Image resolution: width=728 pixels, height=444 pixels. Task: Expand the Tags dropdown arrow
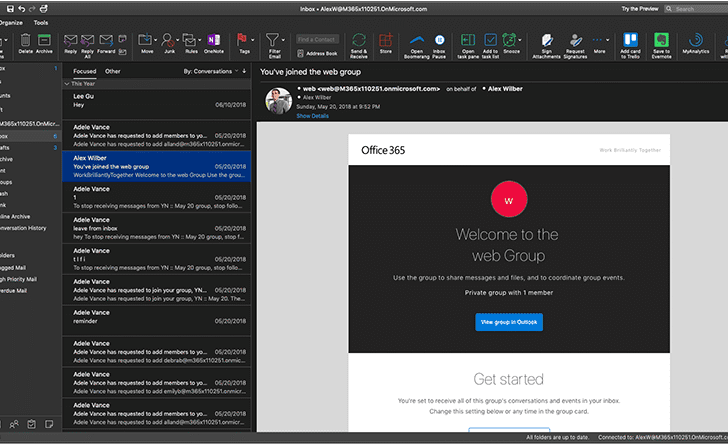point(253,40)
